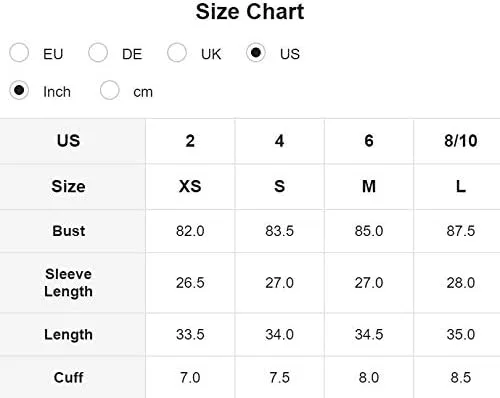Select the DE sizing radio button
This screenshot has width=500, height=398.
tap(98, 53)
